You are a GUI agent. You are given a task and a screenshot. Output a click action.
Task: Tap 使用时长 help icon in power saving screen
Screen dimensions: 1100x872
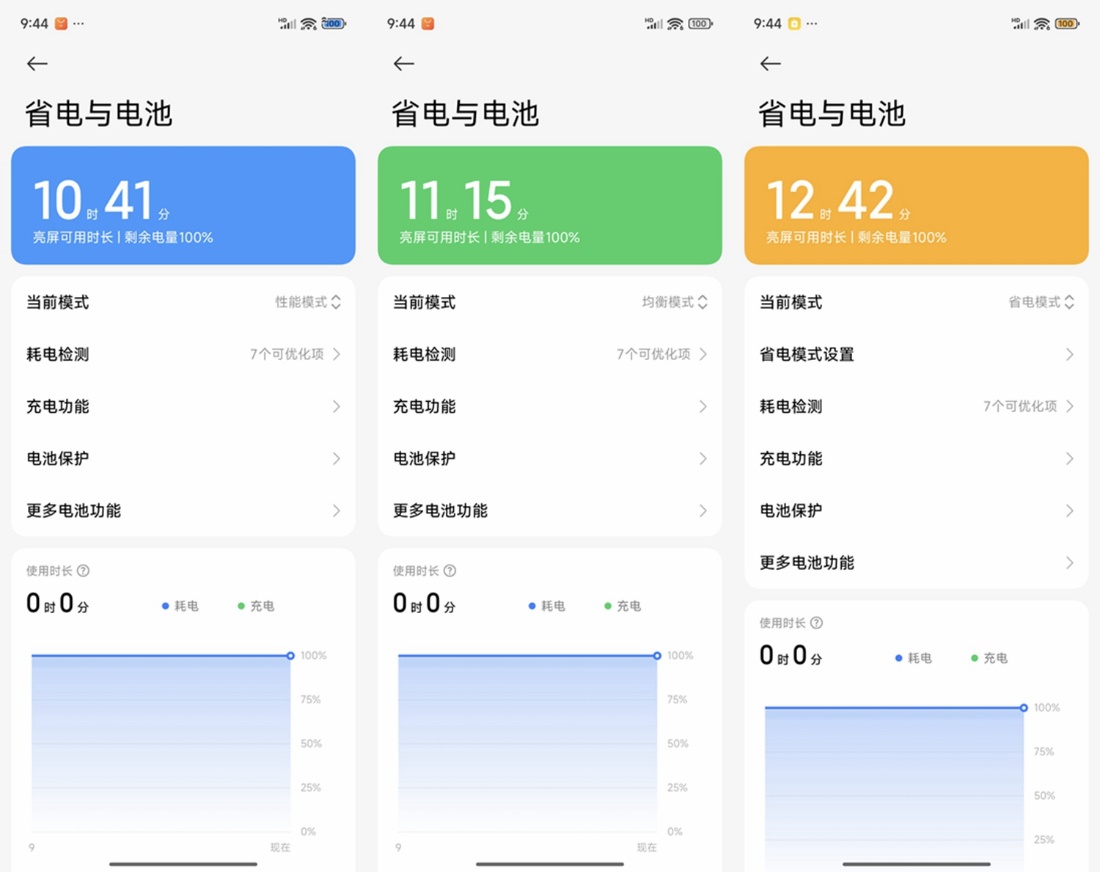pos(817,622)
